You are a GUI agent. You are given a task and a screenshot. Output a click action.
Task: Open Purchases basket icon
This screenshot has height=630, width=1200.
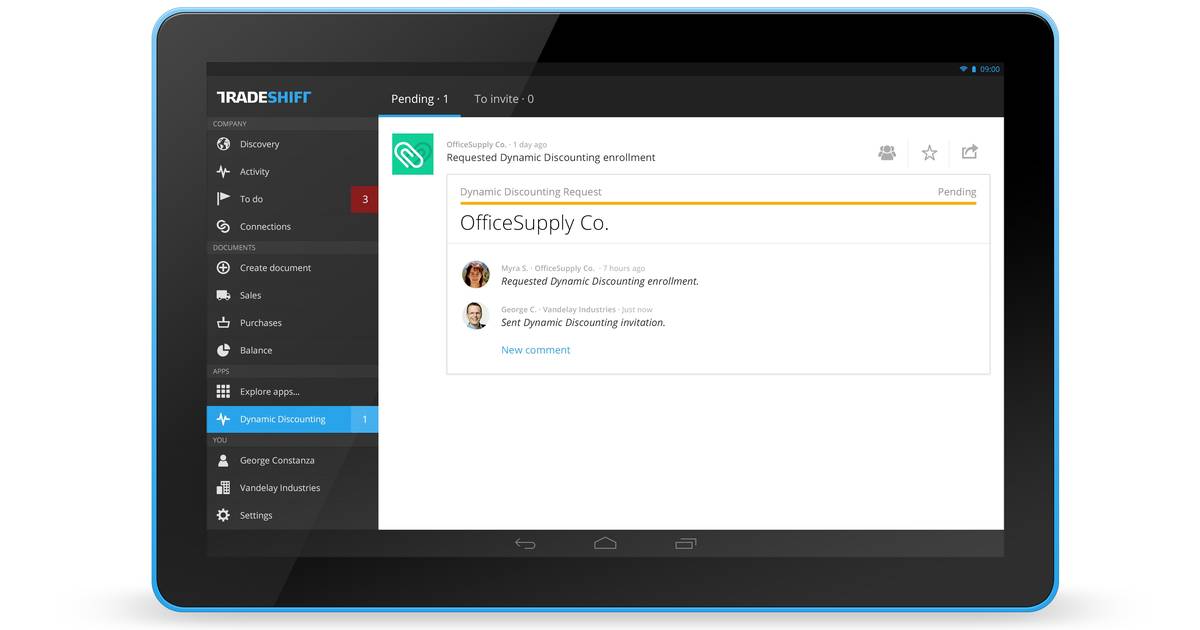coord(223,323)
